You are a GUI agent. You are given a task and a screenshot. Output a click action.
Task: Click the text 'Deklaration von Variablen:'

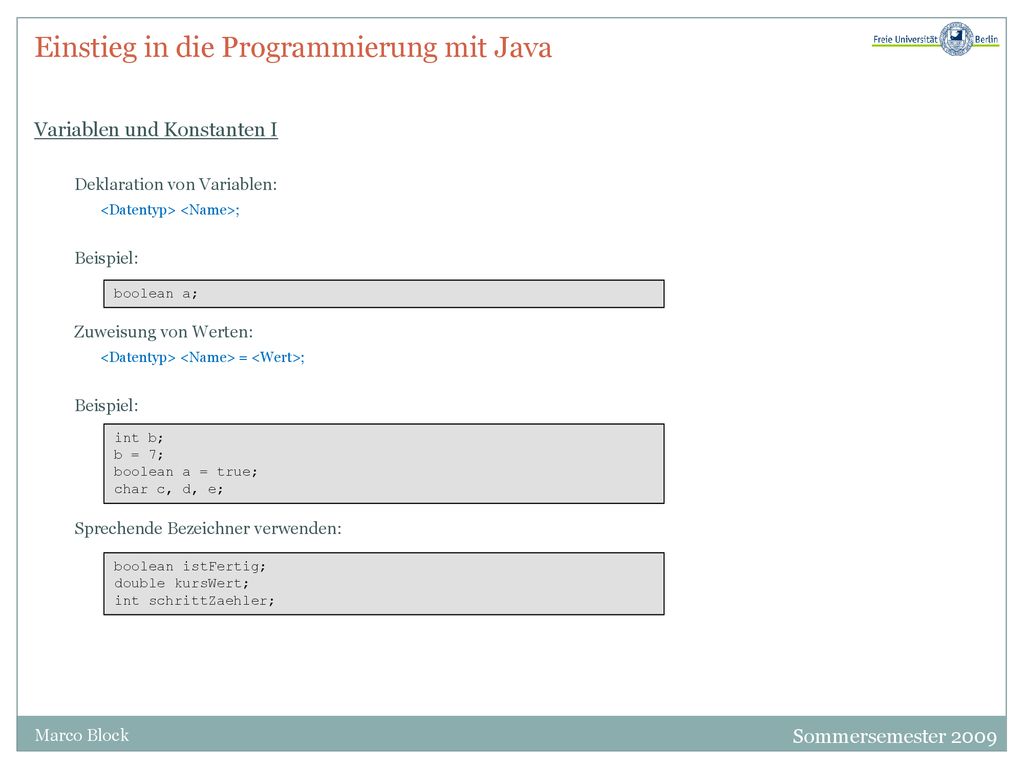(176, 184)
